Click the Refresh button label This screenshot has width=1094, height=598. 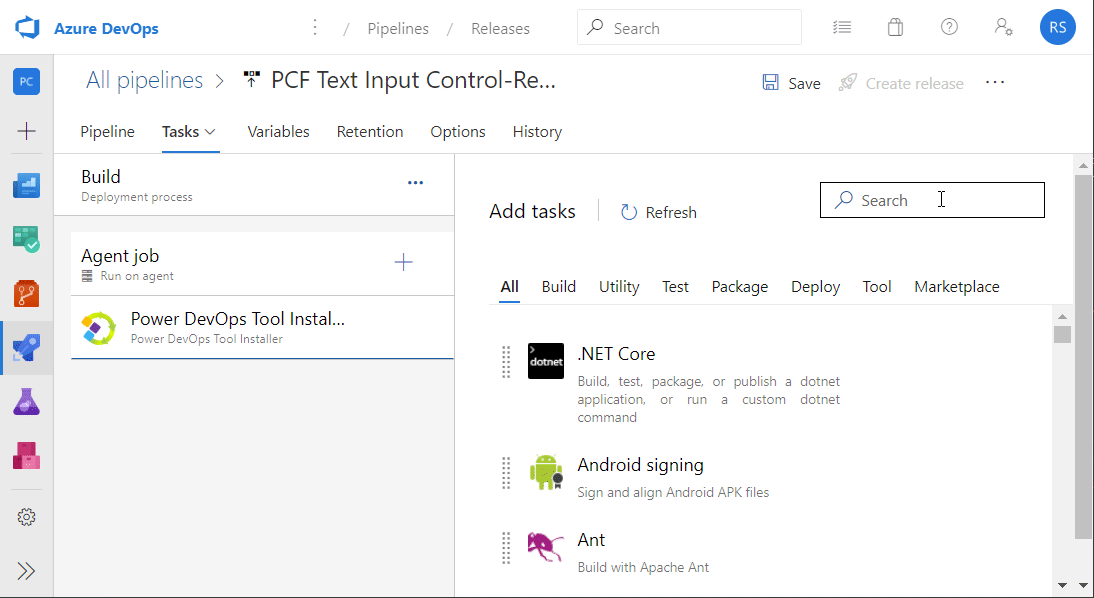[671, 212]
